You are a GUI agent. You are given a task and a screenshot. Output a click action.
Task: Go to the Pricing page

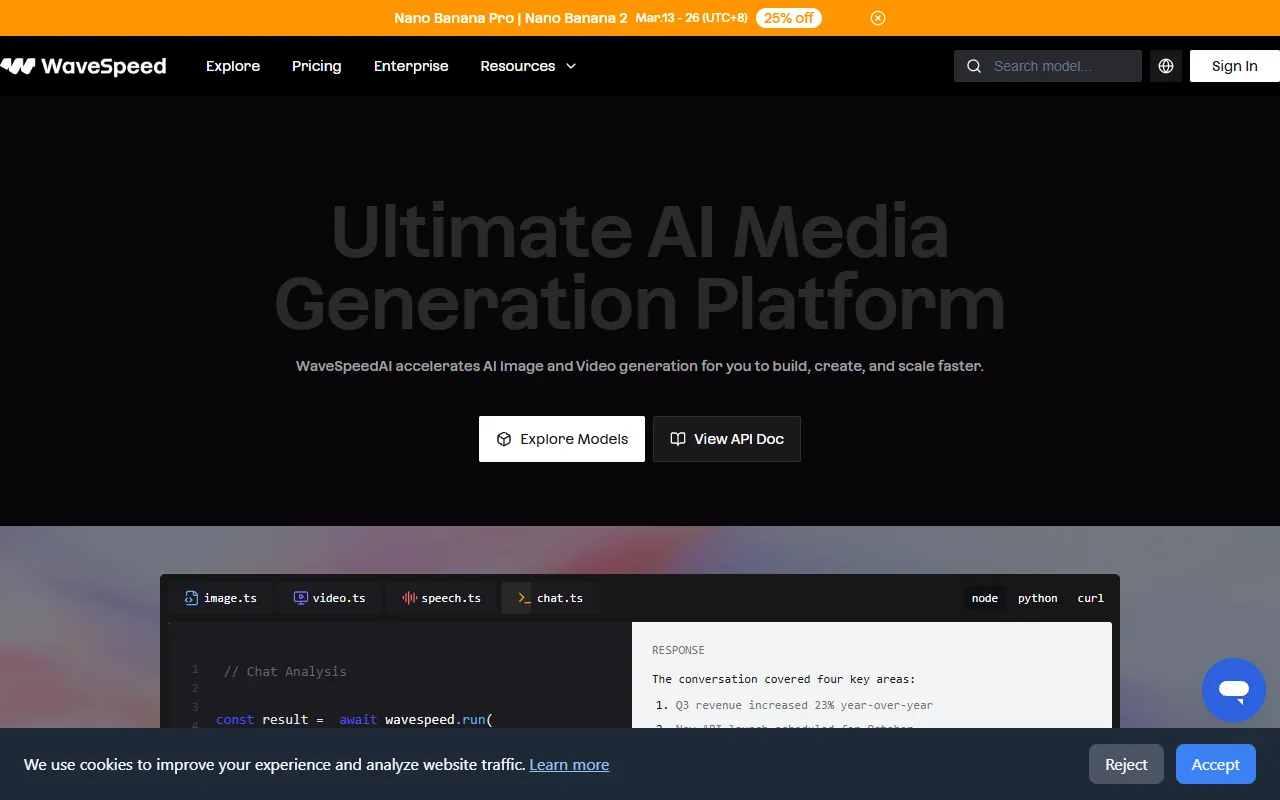coord(316,66)
